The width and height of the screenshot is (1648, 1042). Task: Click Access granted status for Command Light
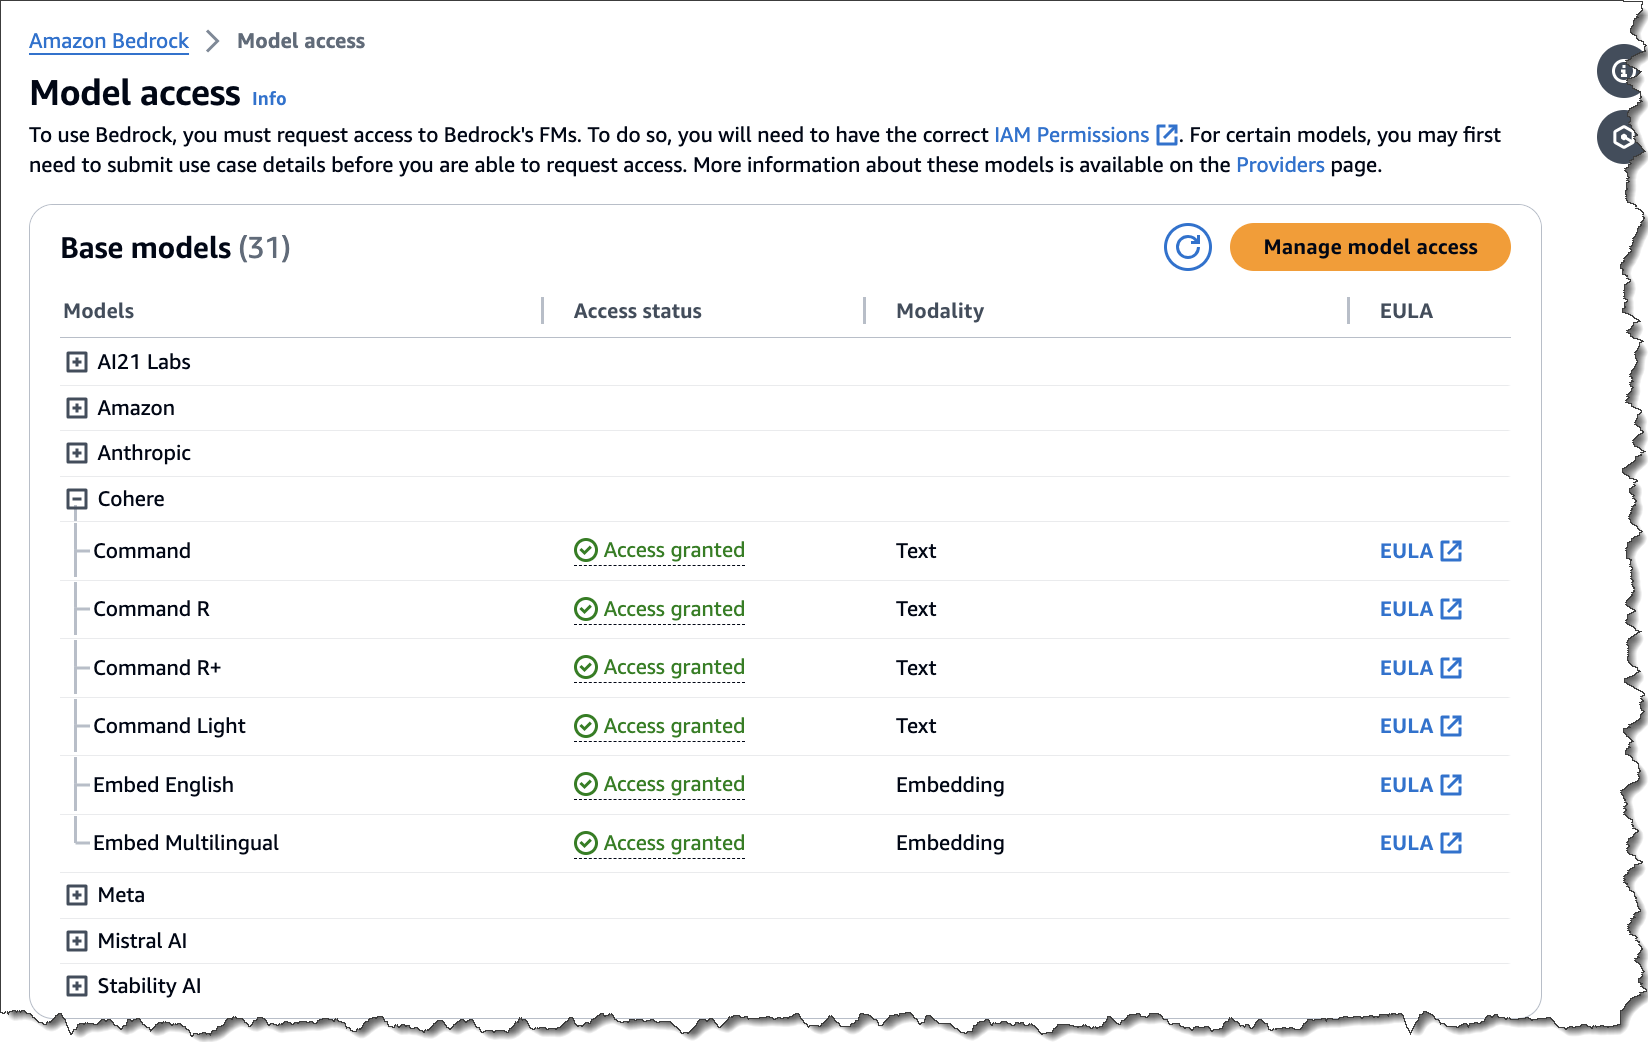(674, 726)
